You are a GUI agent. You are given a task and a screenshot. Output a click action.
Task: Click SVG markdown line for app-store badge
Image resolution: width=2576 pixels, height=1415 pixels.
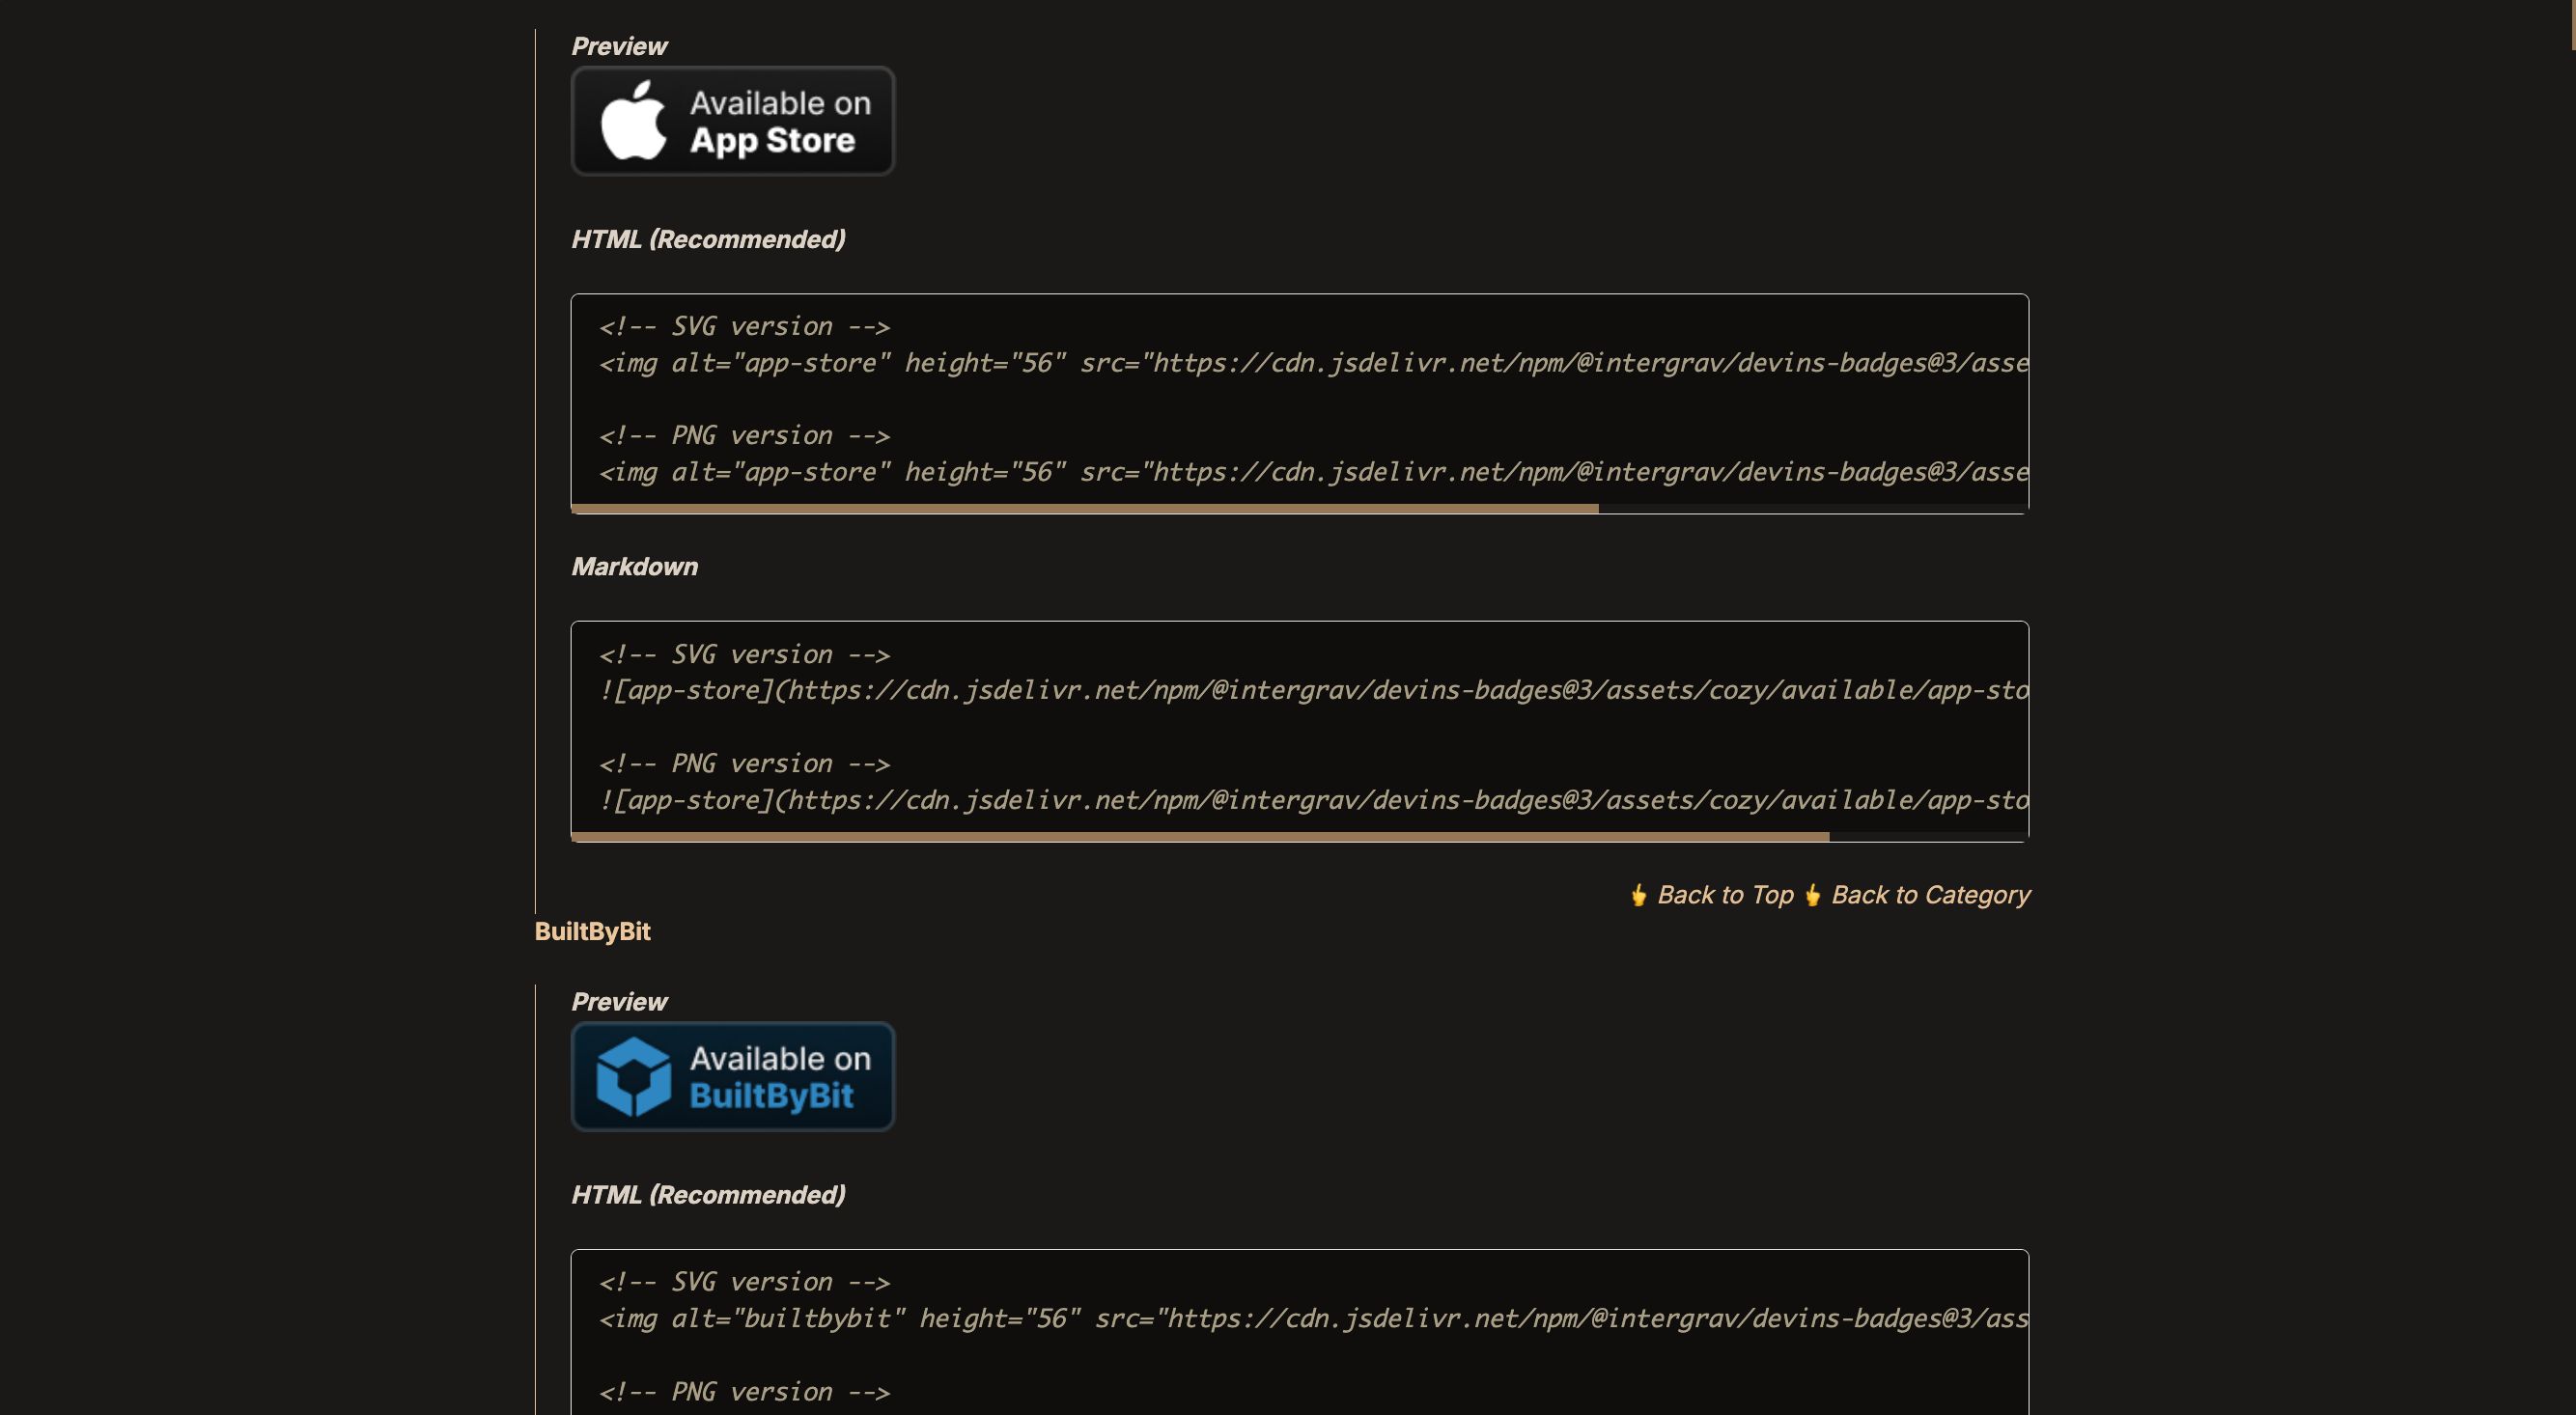pyautogui.click(x=1313, y=690)
